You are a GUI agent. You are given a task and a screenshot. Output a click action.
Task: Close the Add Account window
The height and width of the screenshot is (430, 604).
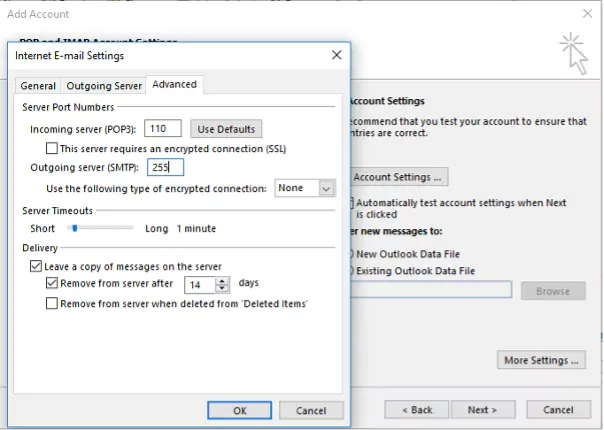pyautogui.click(x=586, y=14)
